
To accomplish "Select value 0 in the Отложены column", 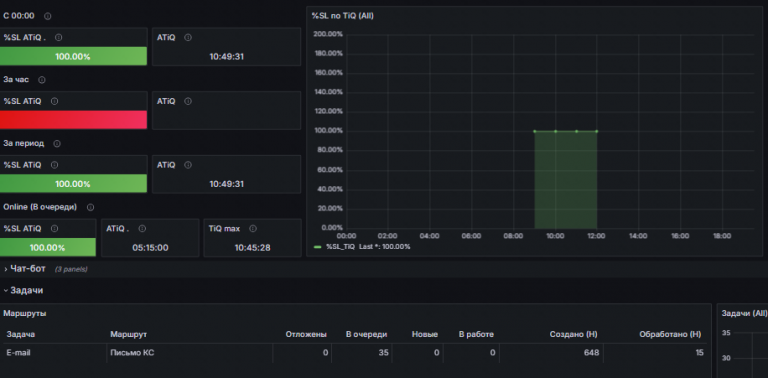I will click(x=325, y=353).
